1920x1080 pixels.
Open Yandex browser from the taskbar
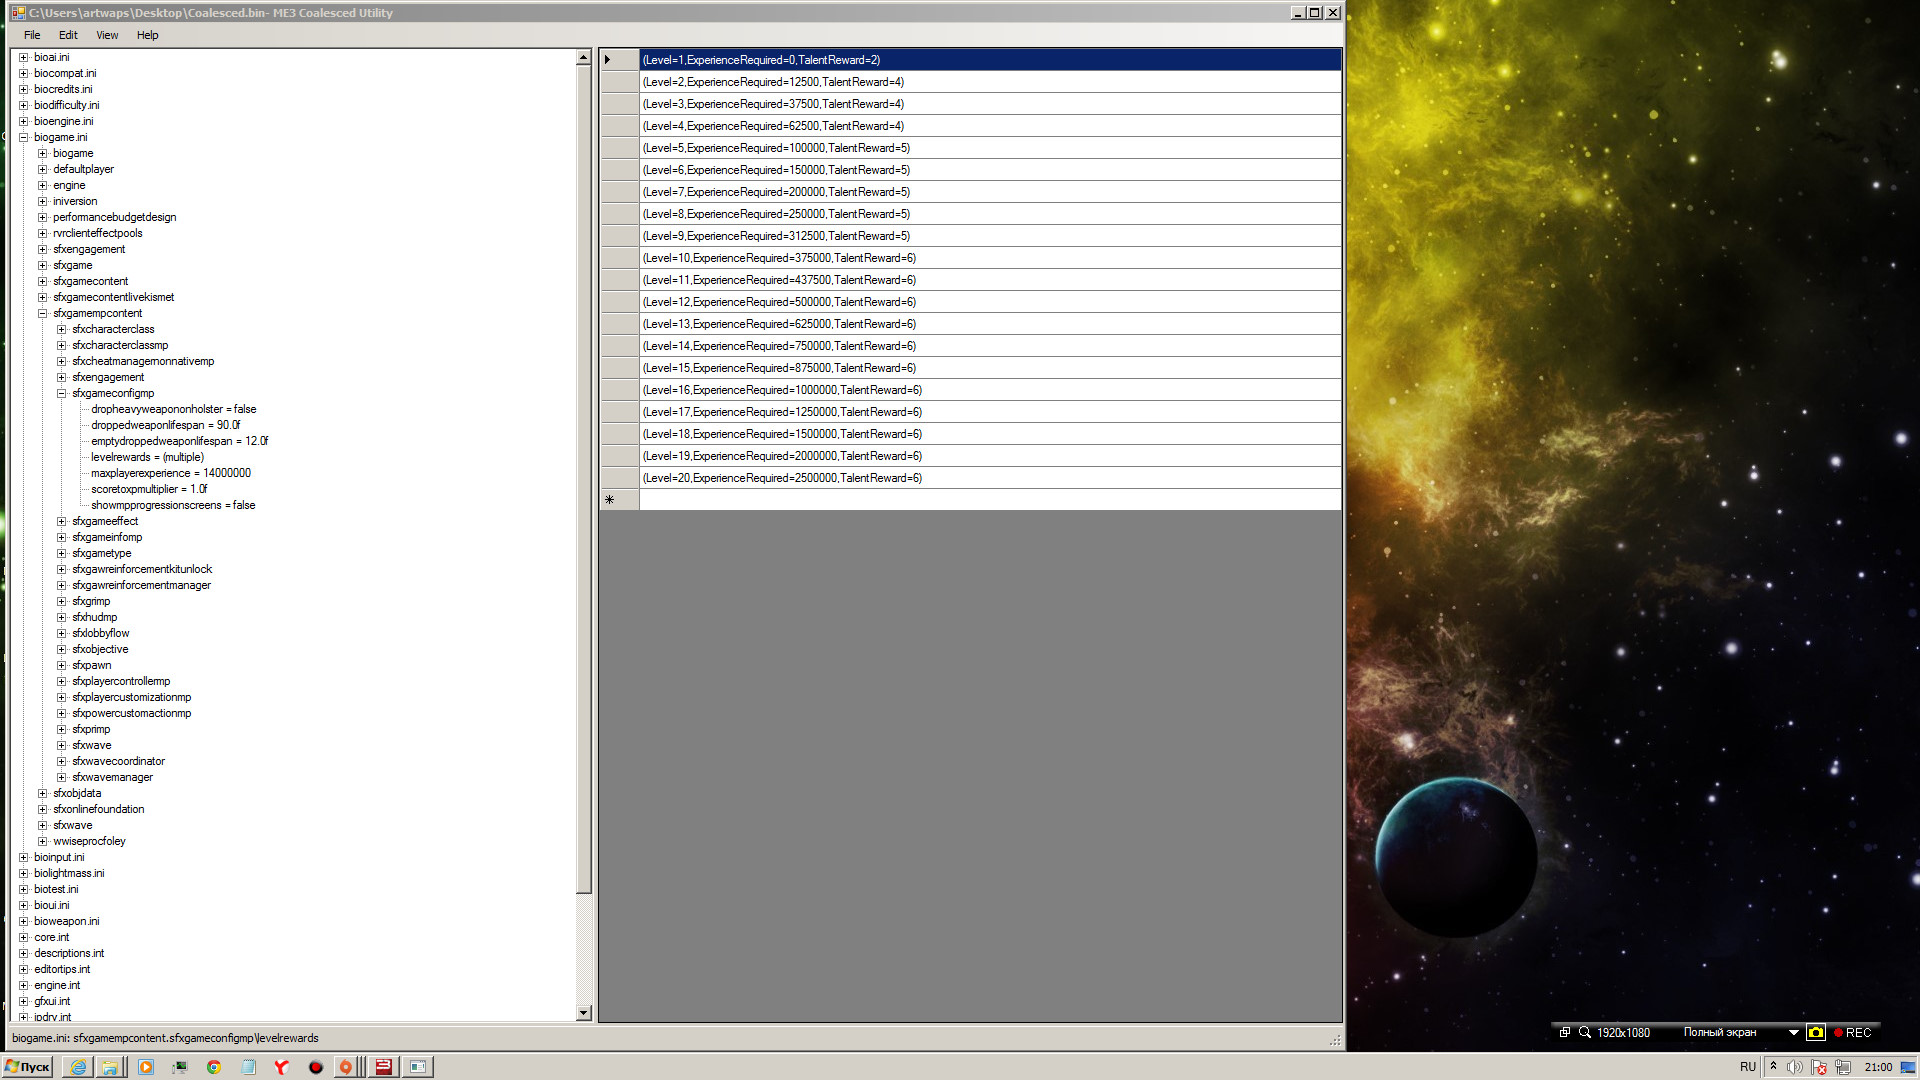(281, 1067)
